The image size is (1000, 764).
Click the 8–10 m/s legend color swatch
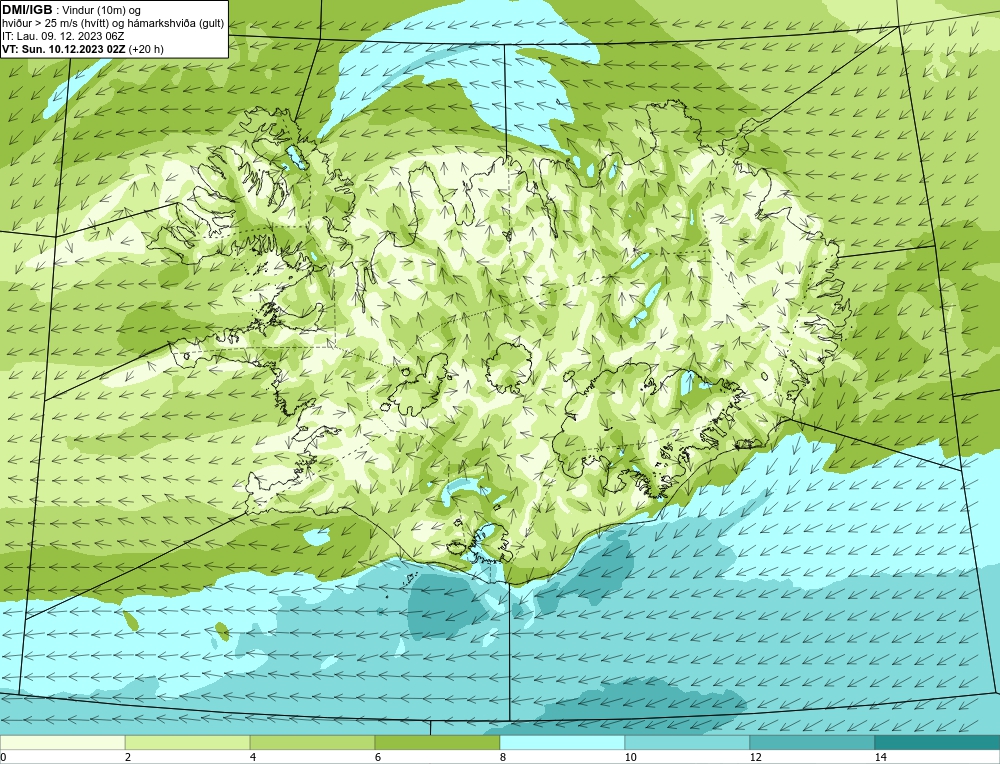coord(562,742)
